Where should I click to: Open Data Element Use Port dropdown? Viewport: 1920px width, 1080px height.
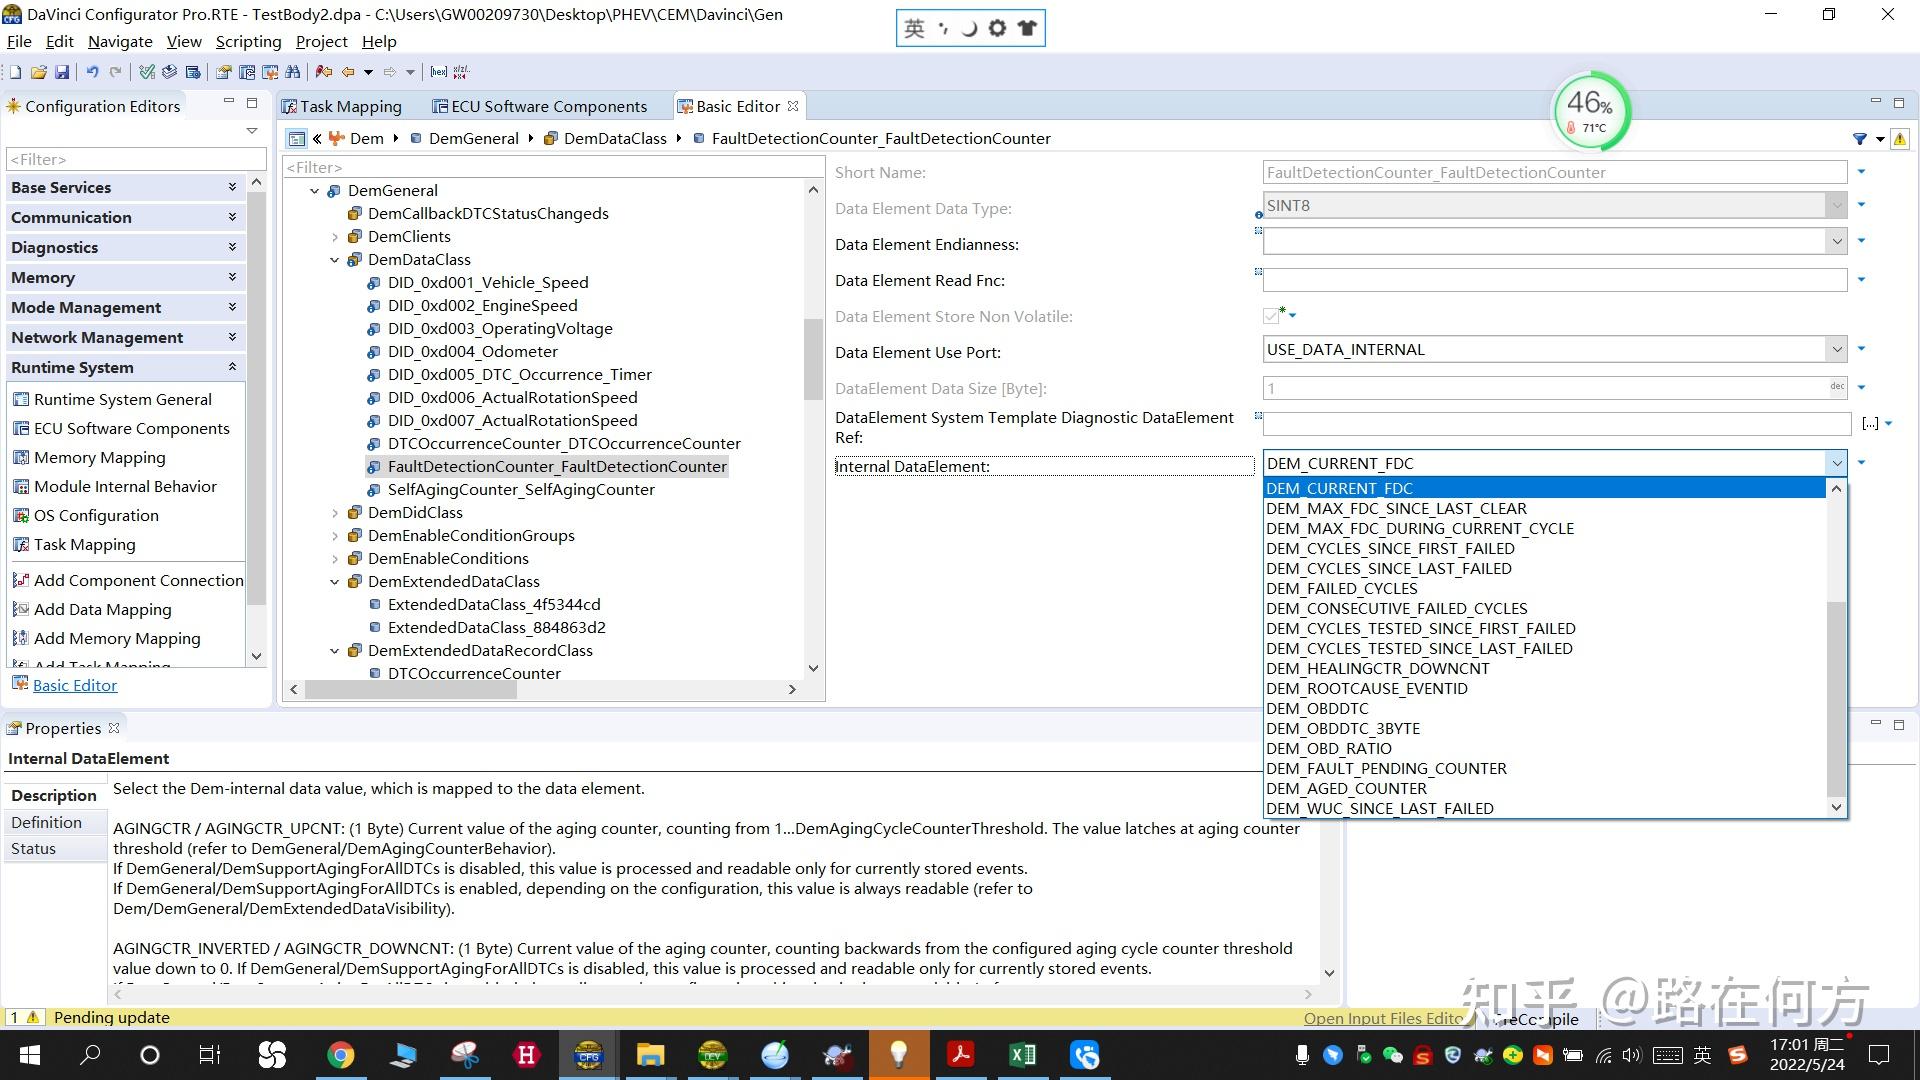point(1836,350)
